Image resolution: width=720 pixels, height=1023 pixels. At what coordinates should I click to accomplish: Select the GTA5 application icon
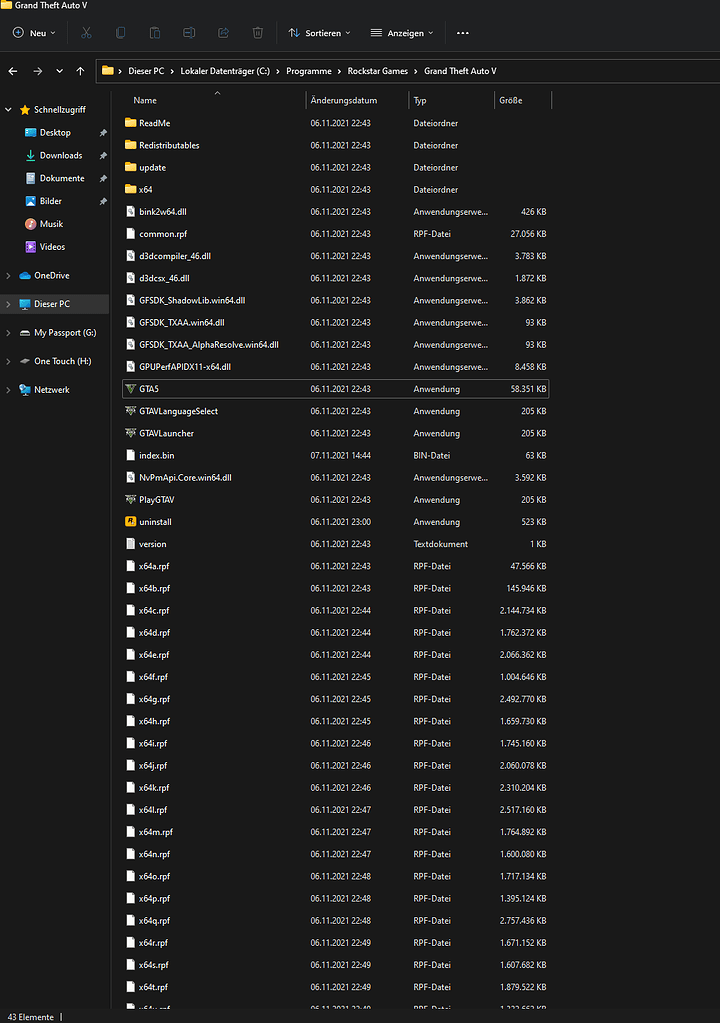[x=130, y=389]
